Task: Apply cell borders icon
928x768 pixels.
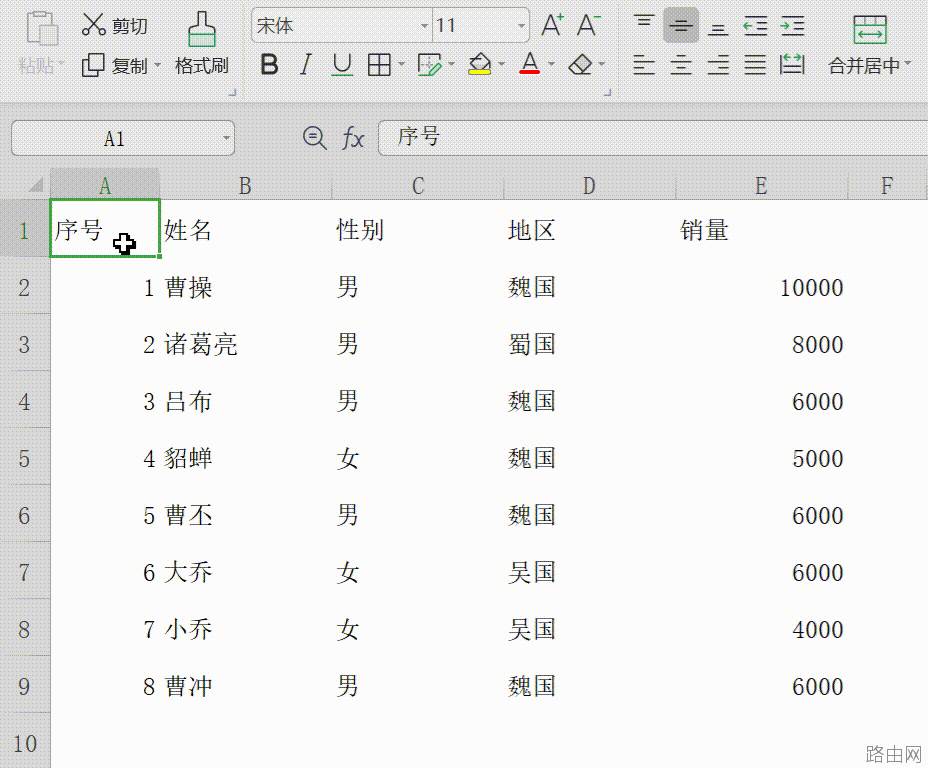Action: pyautogui.click(x=379, y=64)
